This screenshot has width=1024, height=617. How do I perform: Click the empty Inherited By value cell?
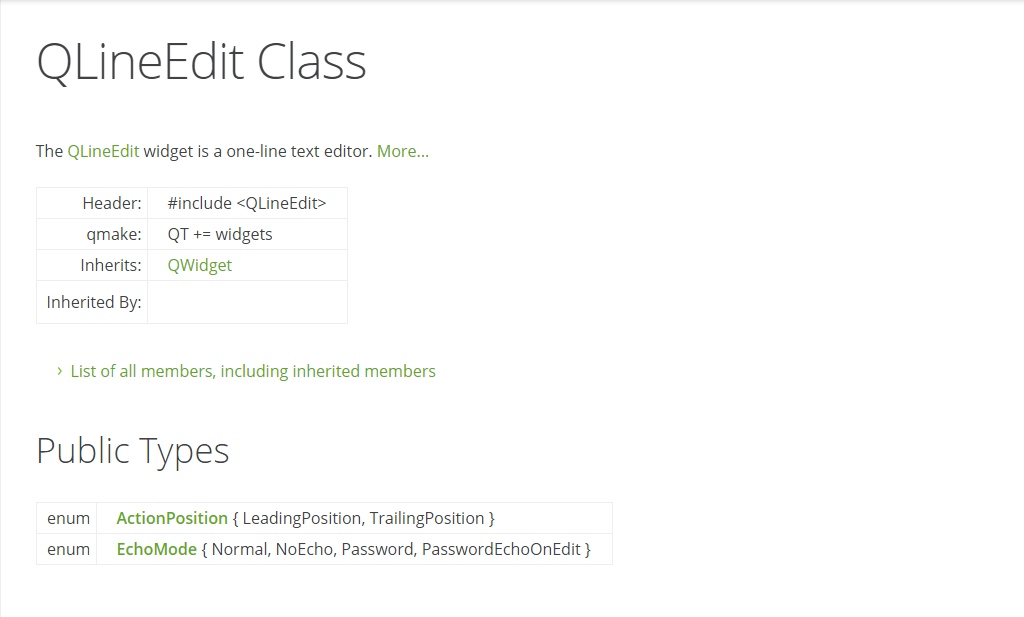(248, 302)
